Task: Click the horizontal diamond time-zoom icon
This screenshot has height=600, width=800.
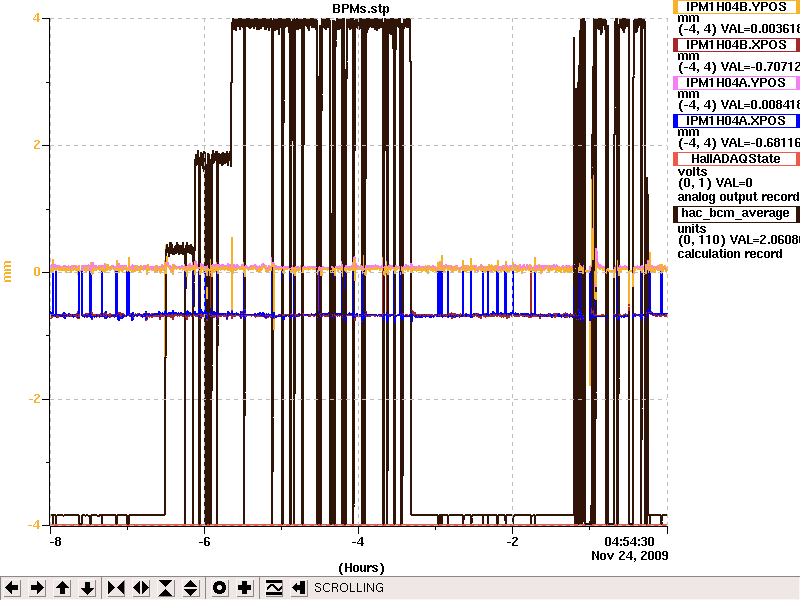Action: coord(141,588)
